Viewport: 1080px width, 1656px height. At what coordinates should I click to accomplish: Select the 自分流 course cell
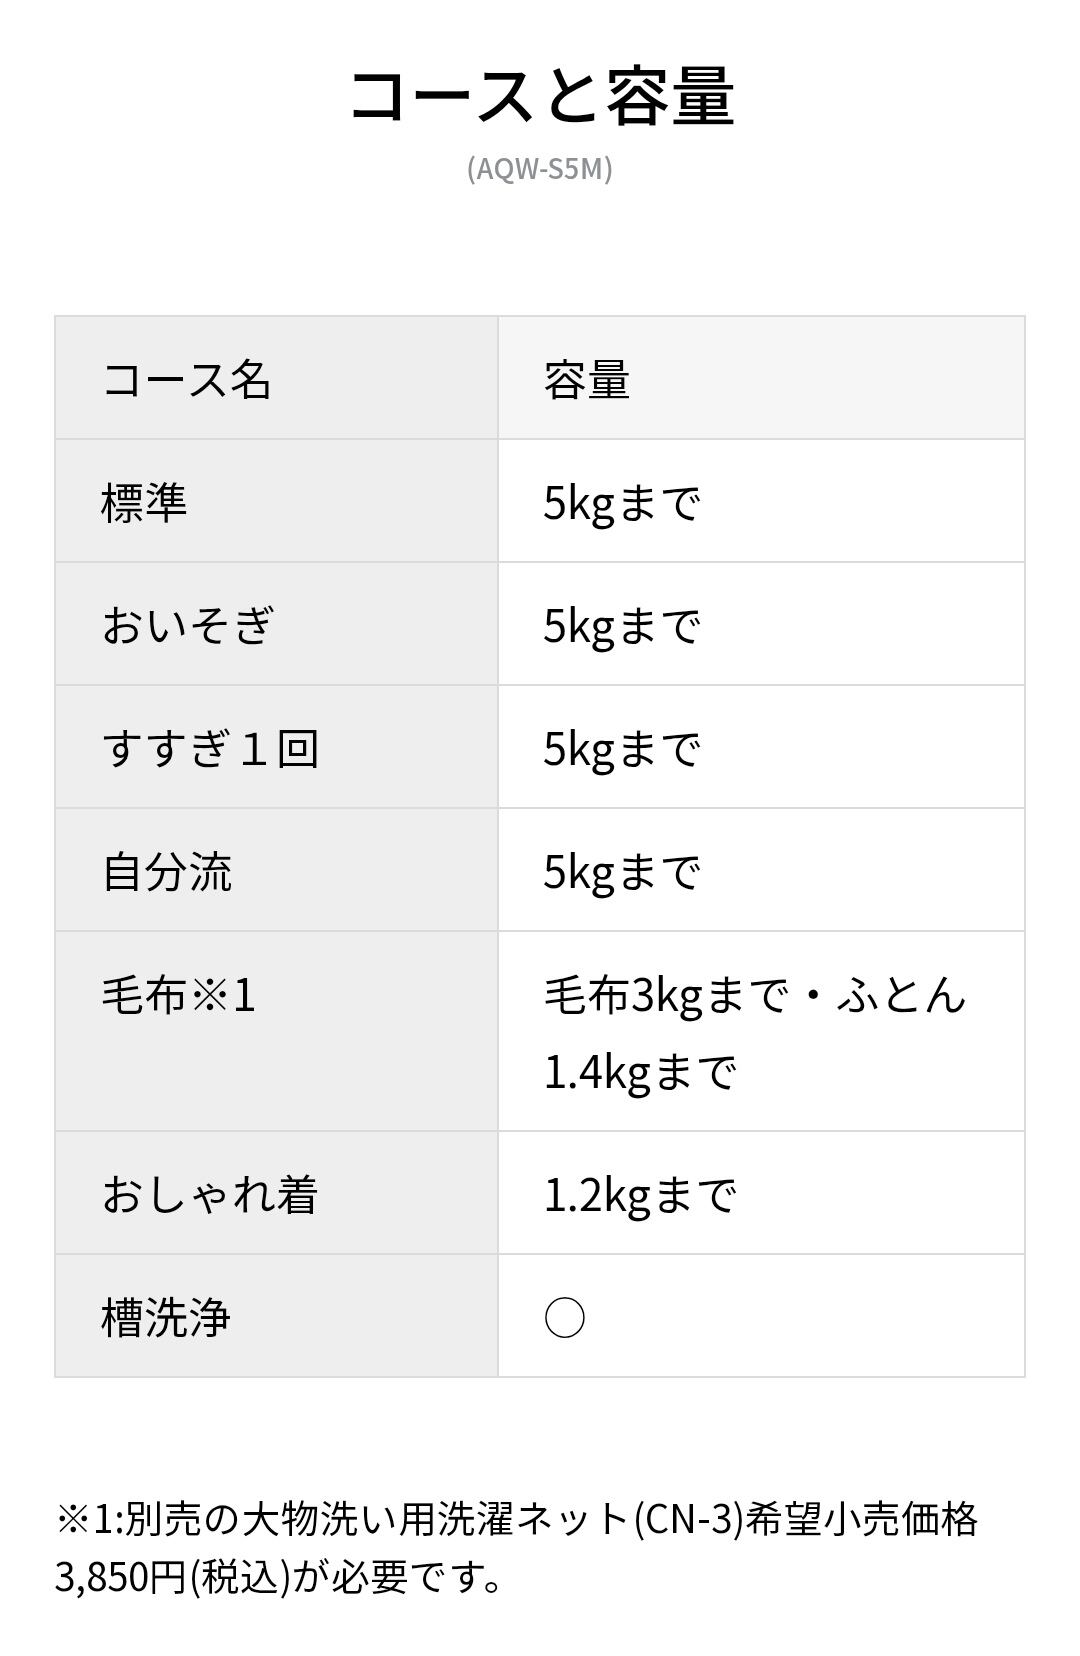point(166,871)
